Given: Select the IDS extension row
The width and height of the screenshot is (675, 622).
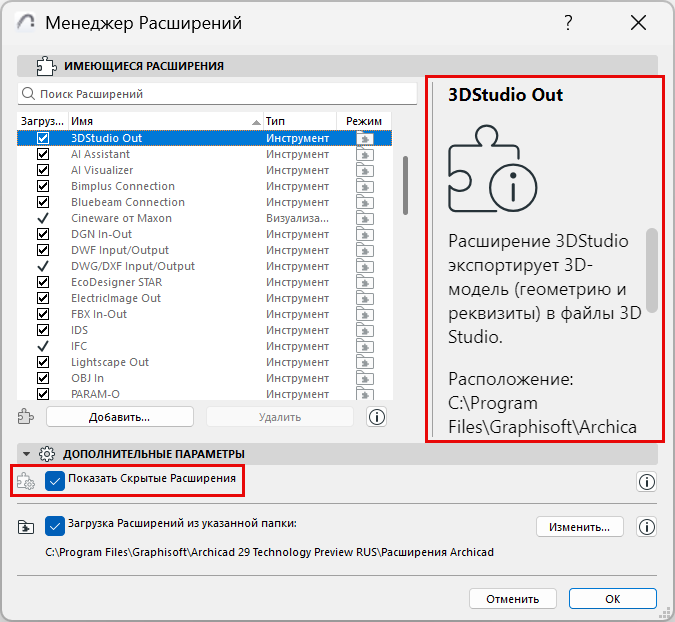Looking at the screenshot, I should click(x=204, y=330).
